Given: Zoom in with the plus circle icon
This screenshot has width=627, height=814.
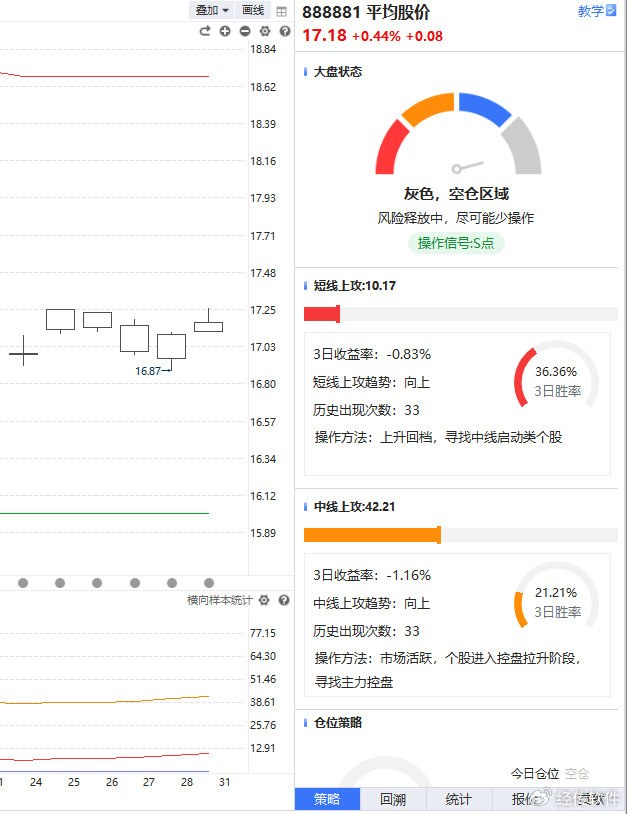Looking at the screenshot, I should point(225,31).
